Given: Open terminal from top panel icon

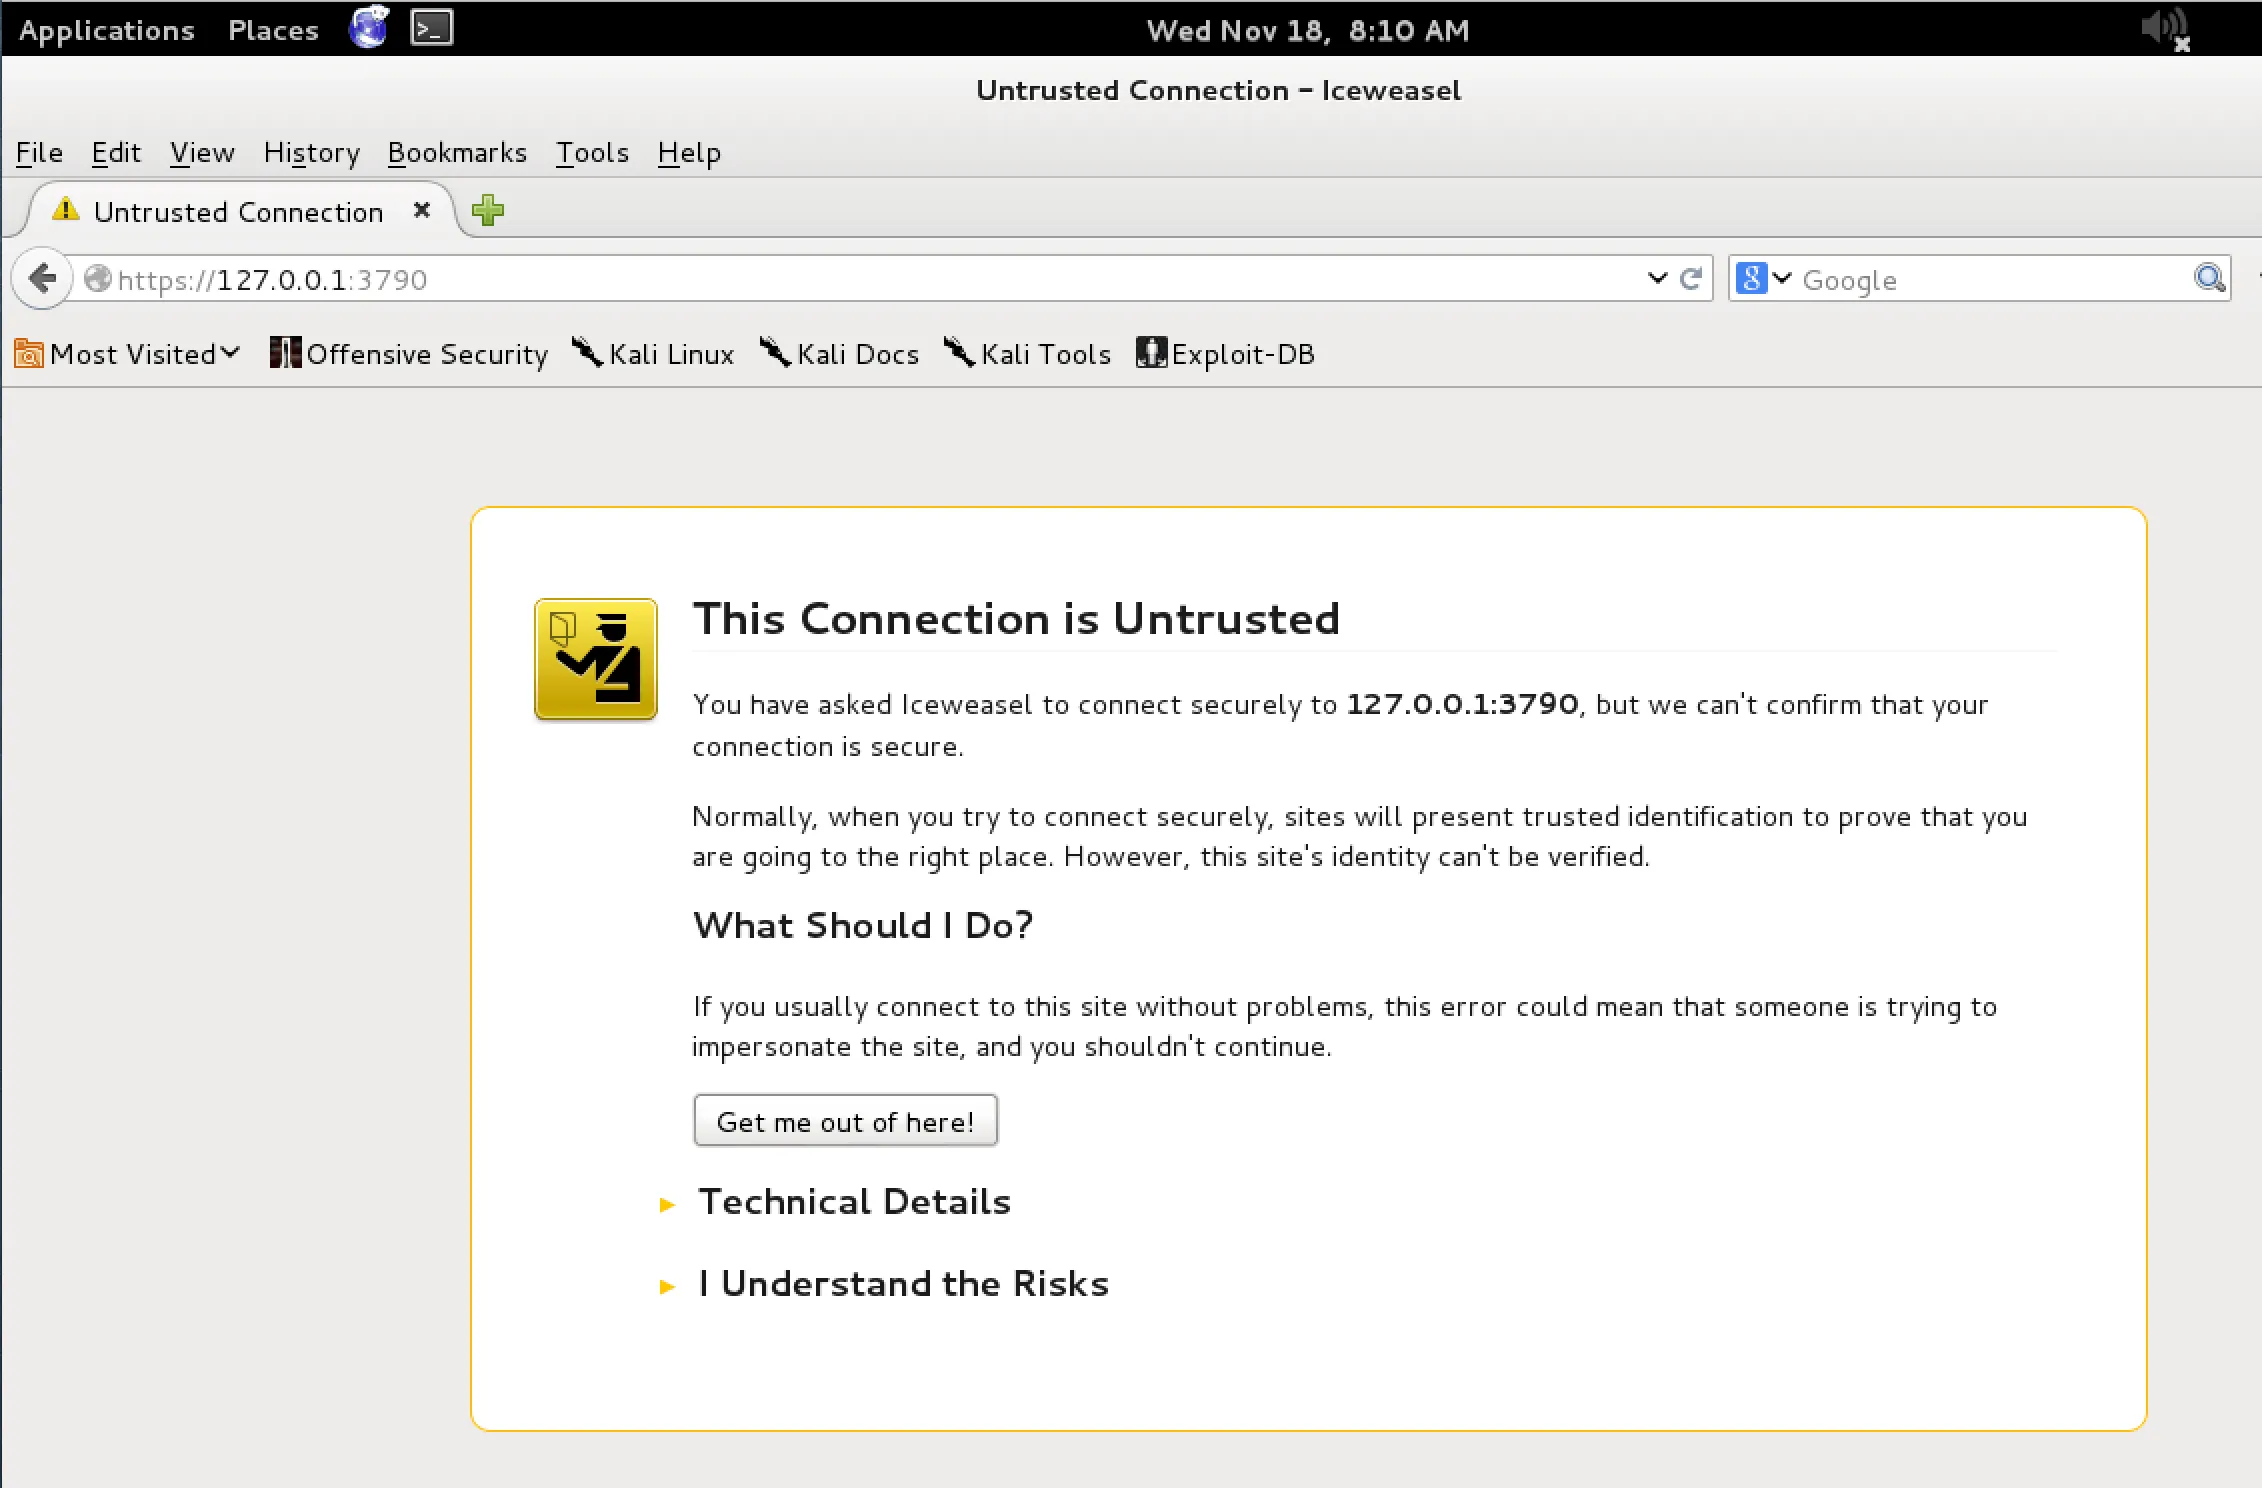Looking at the screenshot, I should pos(432,28).
